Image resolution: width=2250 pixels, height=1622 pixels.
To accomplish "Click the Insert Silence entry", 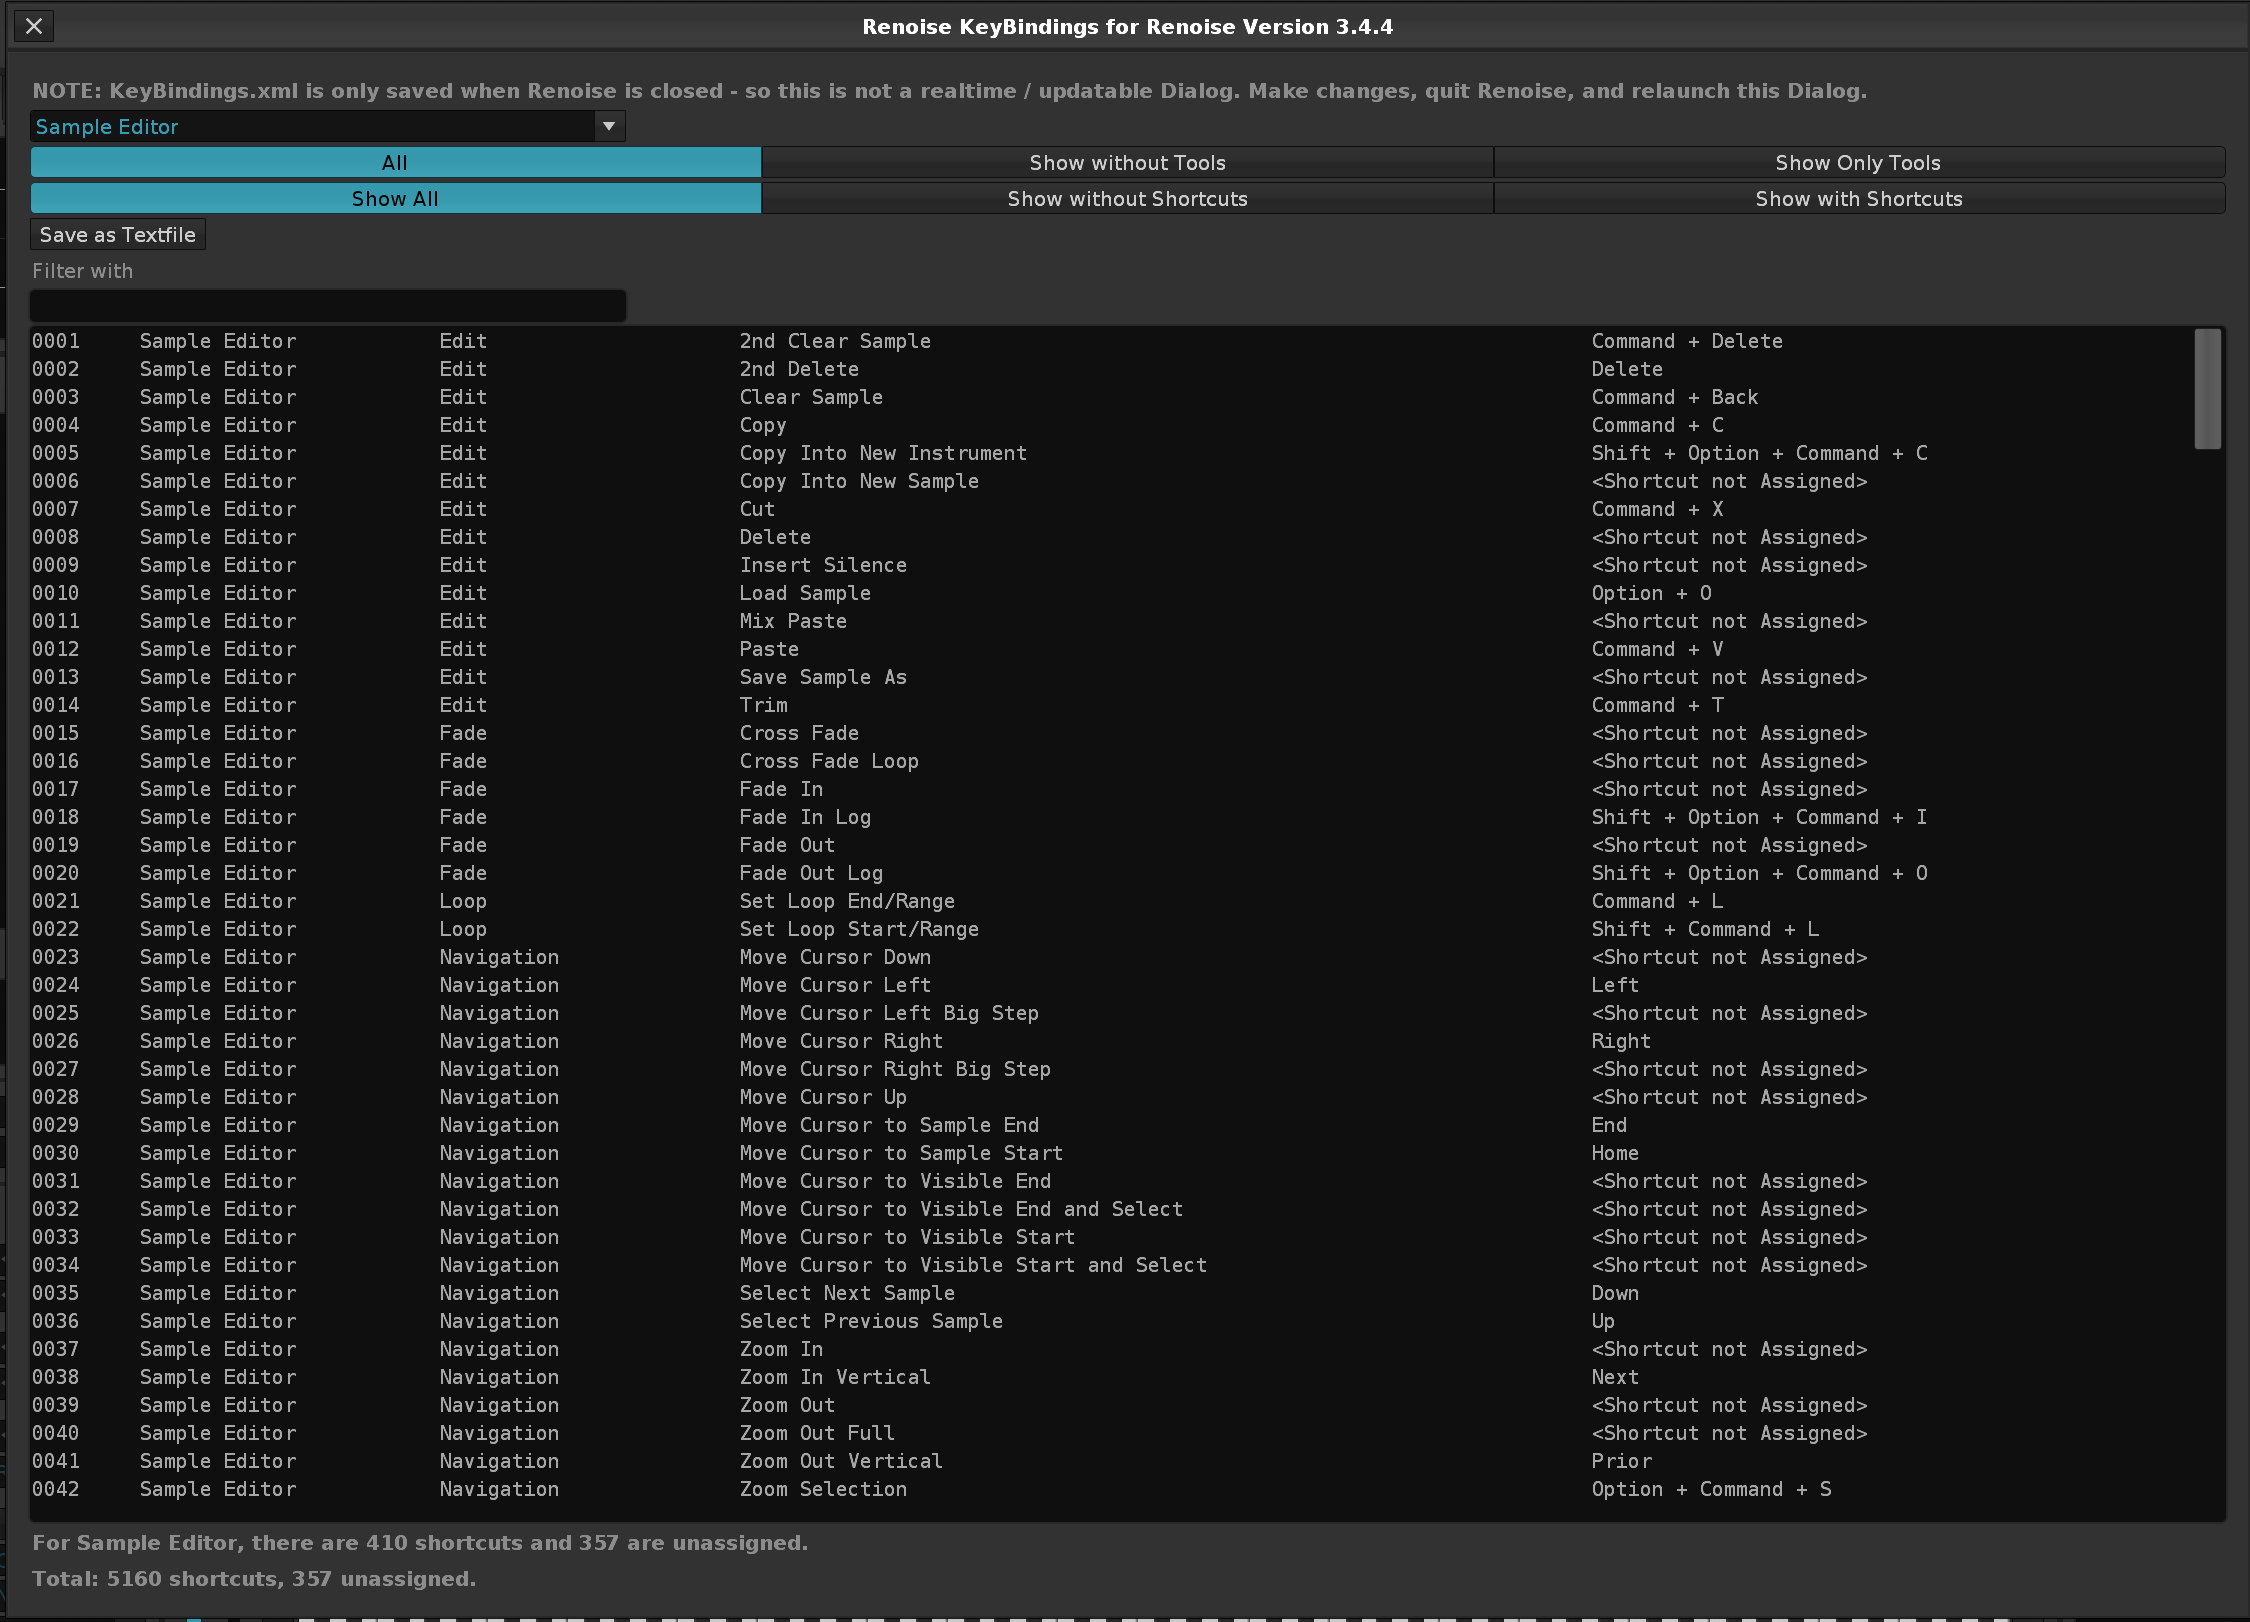I will 822,565.
